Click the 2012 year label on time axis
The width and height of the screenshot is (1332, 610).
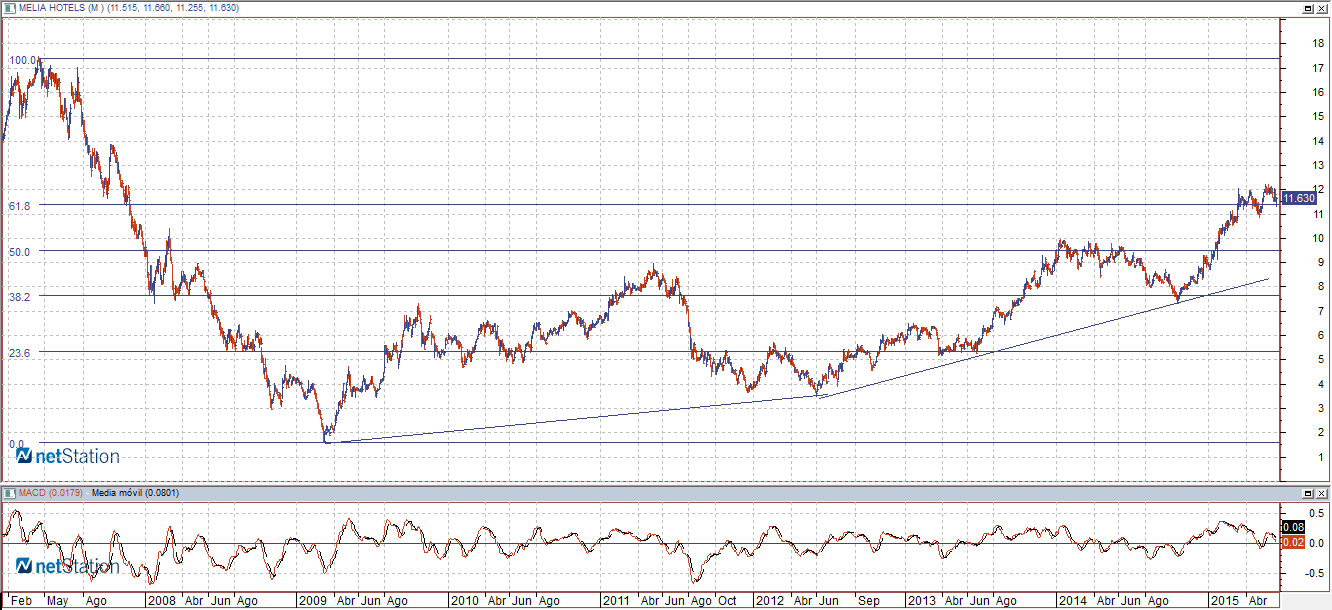(770, 601)
